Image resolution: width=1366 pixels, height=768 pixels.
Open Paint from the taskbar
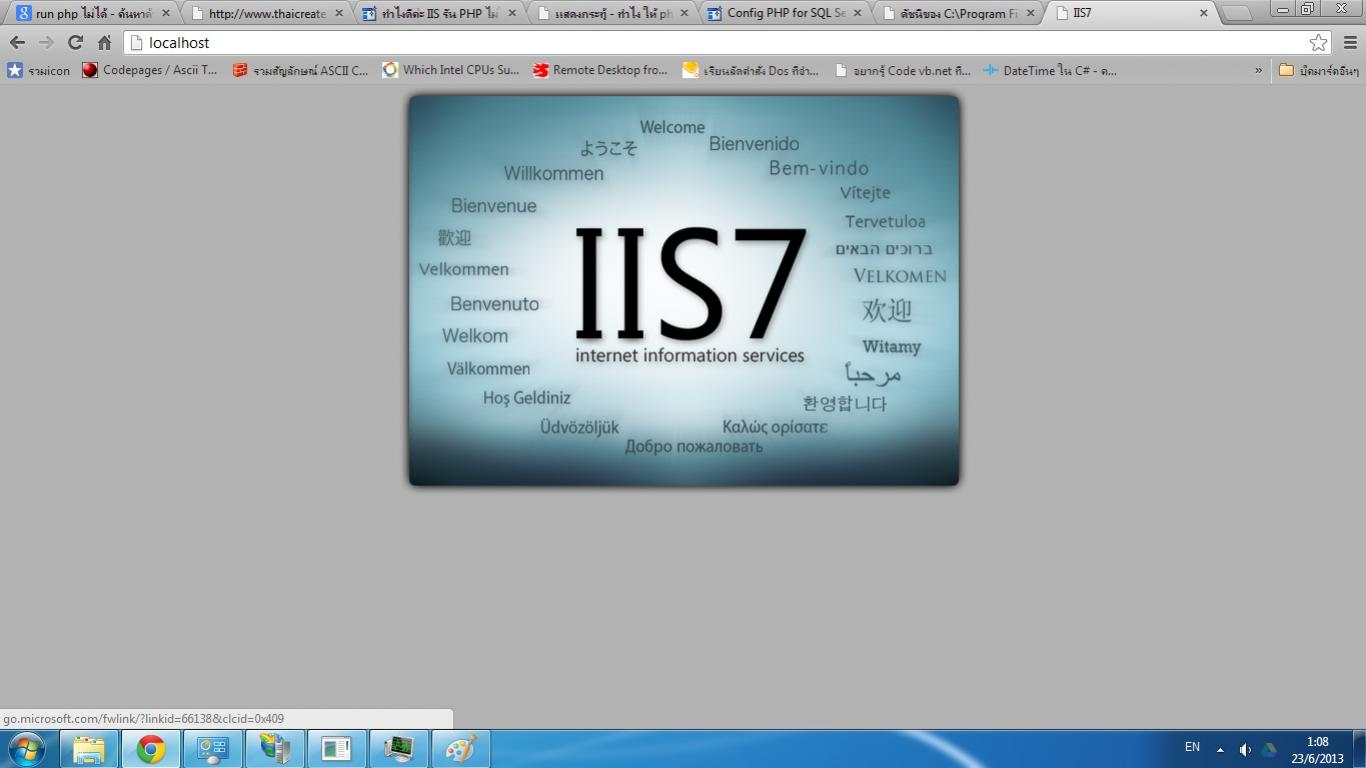coord(461,749)
